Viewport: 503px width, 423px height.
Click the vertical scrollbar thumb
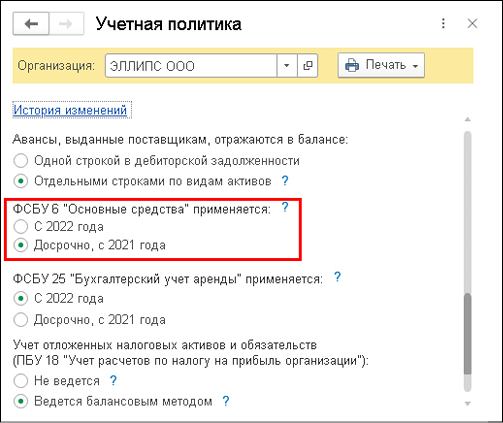tap(468, 334)
